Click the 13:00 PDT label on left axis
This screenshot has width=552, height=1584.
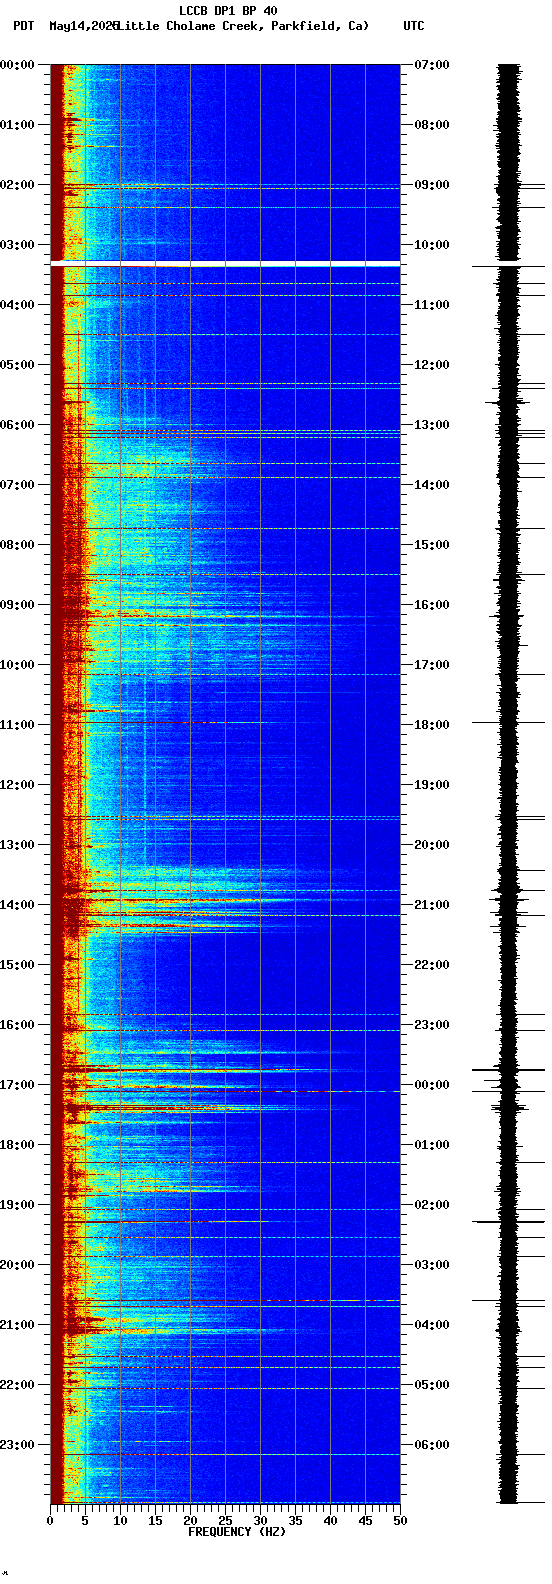tap(17, 845)
